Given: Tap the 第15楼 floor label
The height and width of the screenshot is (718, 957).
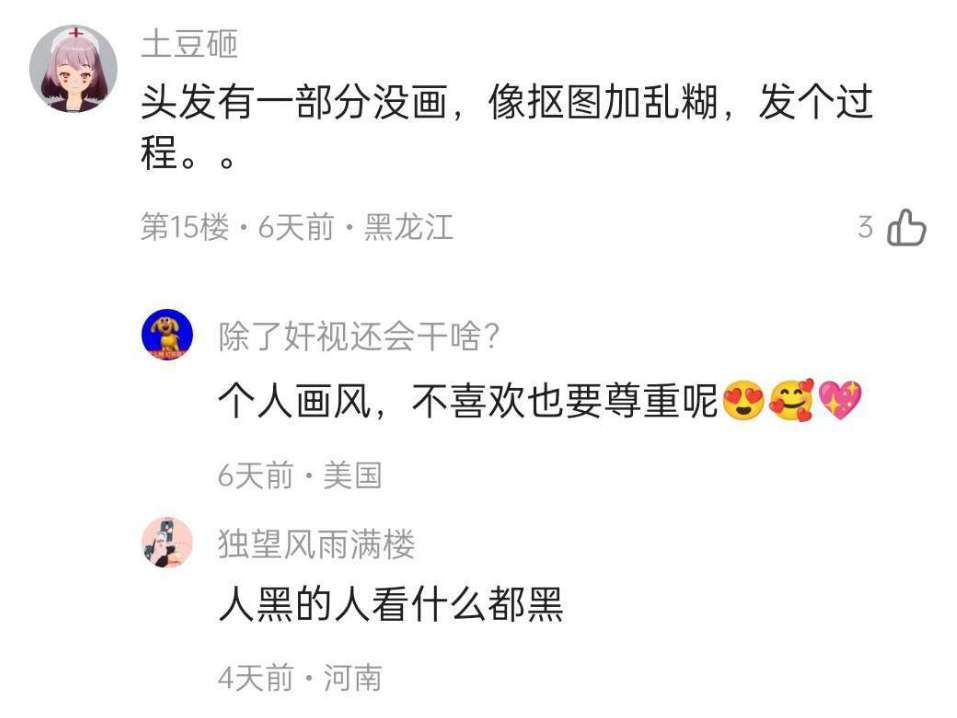Looking at the screenshot, I should (185, 227).
